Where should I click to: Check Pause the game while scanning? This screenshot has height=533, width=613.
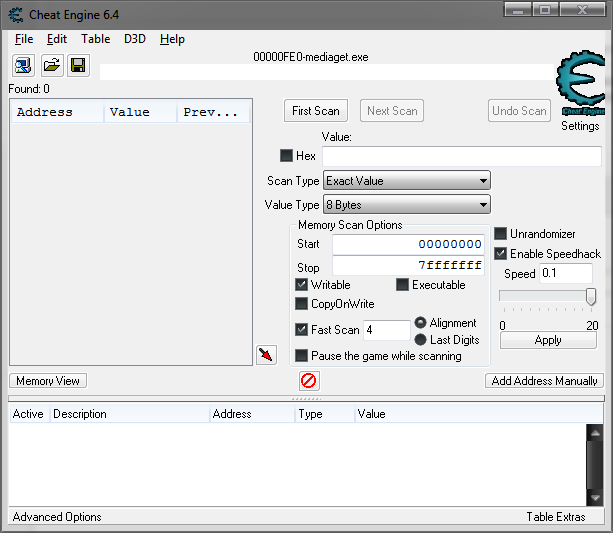tap(301, 355)
